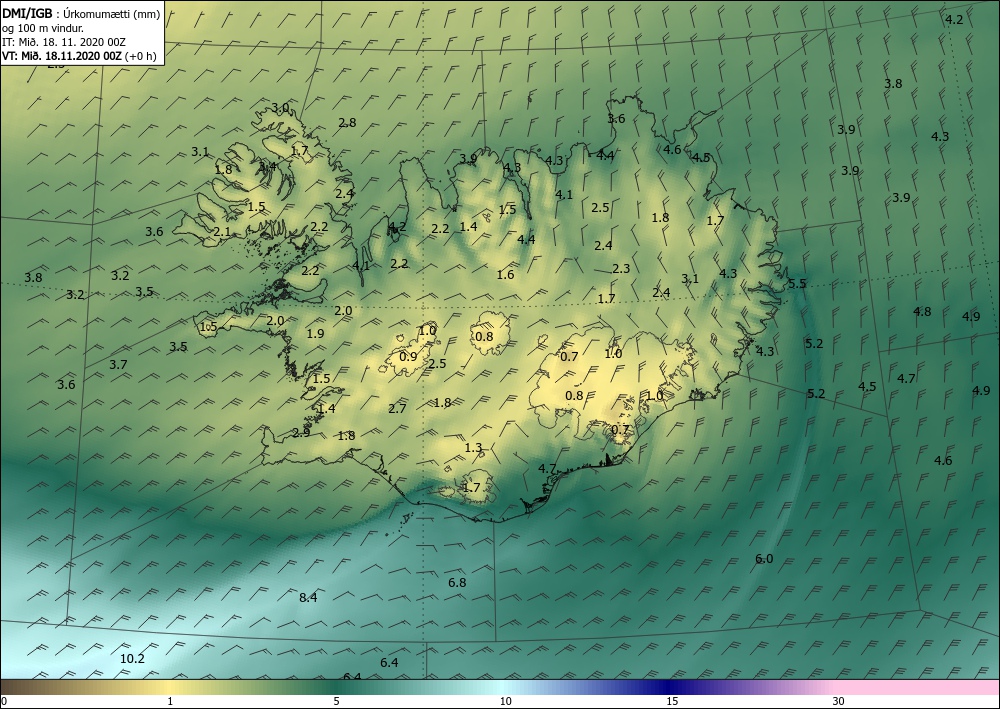1000x709 pixels.
Task: Click the 'og 100 m vindur.' legend line
Action: pyautogui.click(x=43, y=28)
